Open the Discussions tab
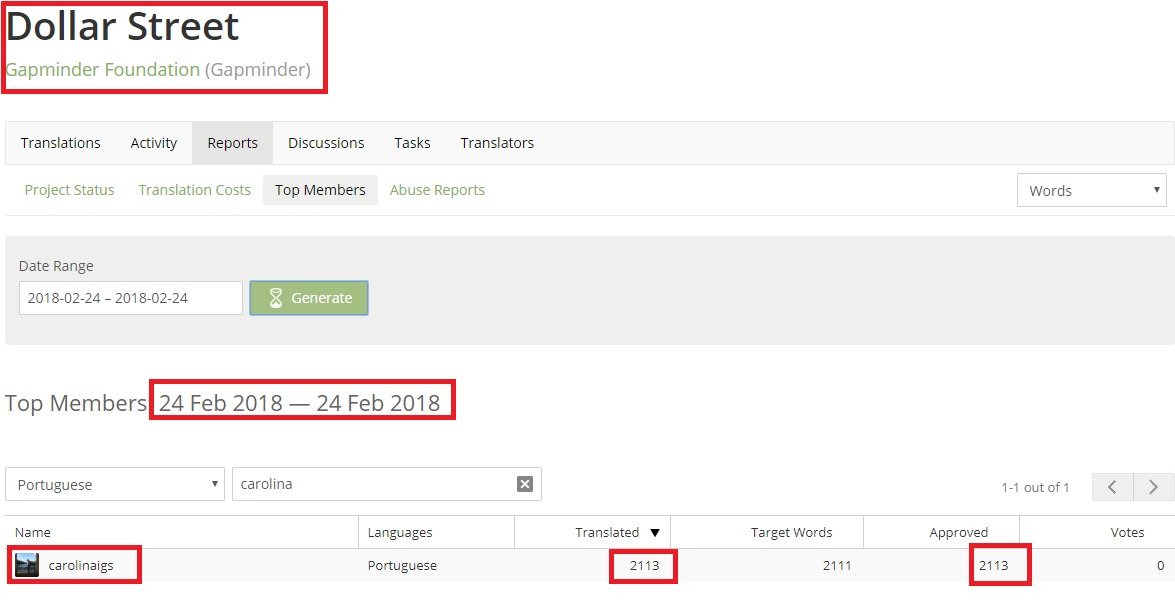The image size is (1175, 613). point(326,143)
